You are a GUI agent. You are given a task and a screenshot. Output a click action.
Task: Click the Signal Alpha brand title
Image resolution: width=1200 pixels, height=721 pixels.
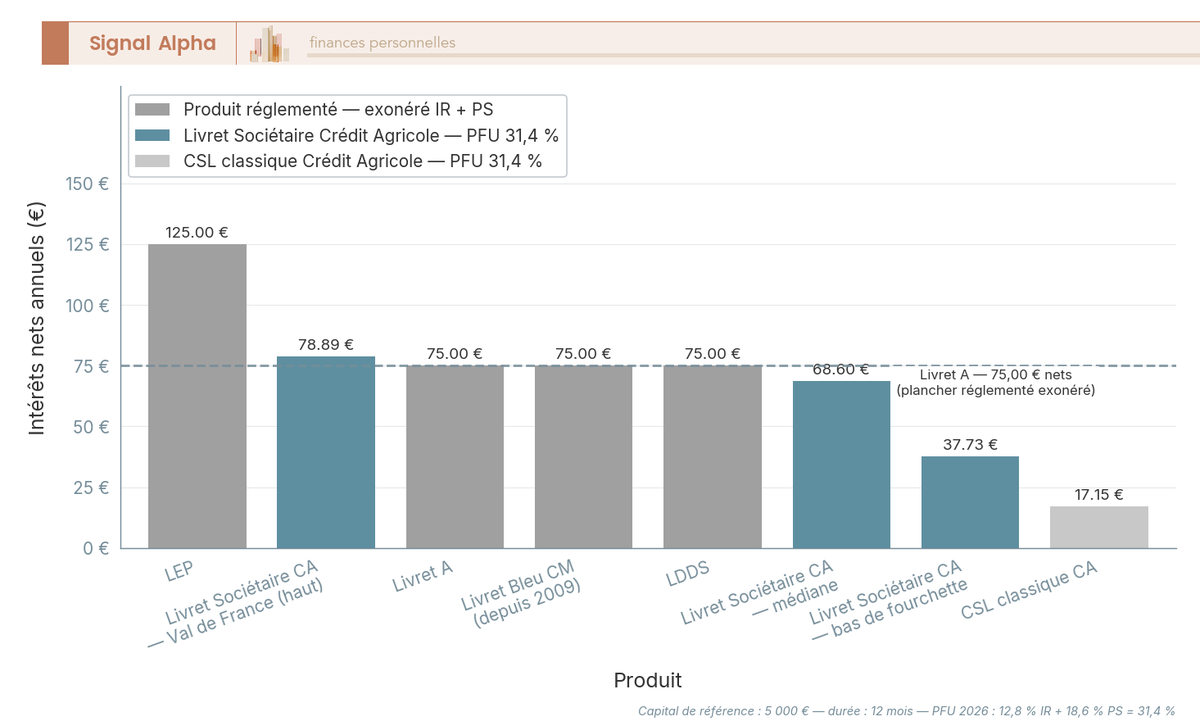click(152, 43)
